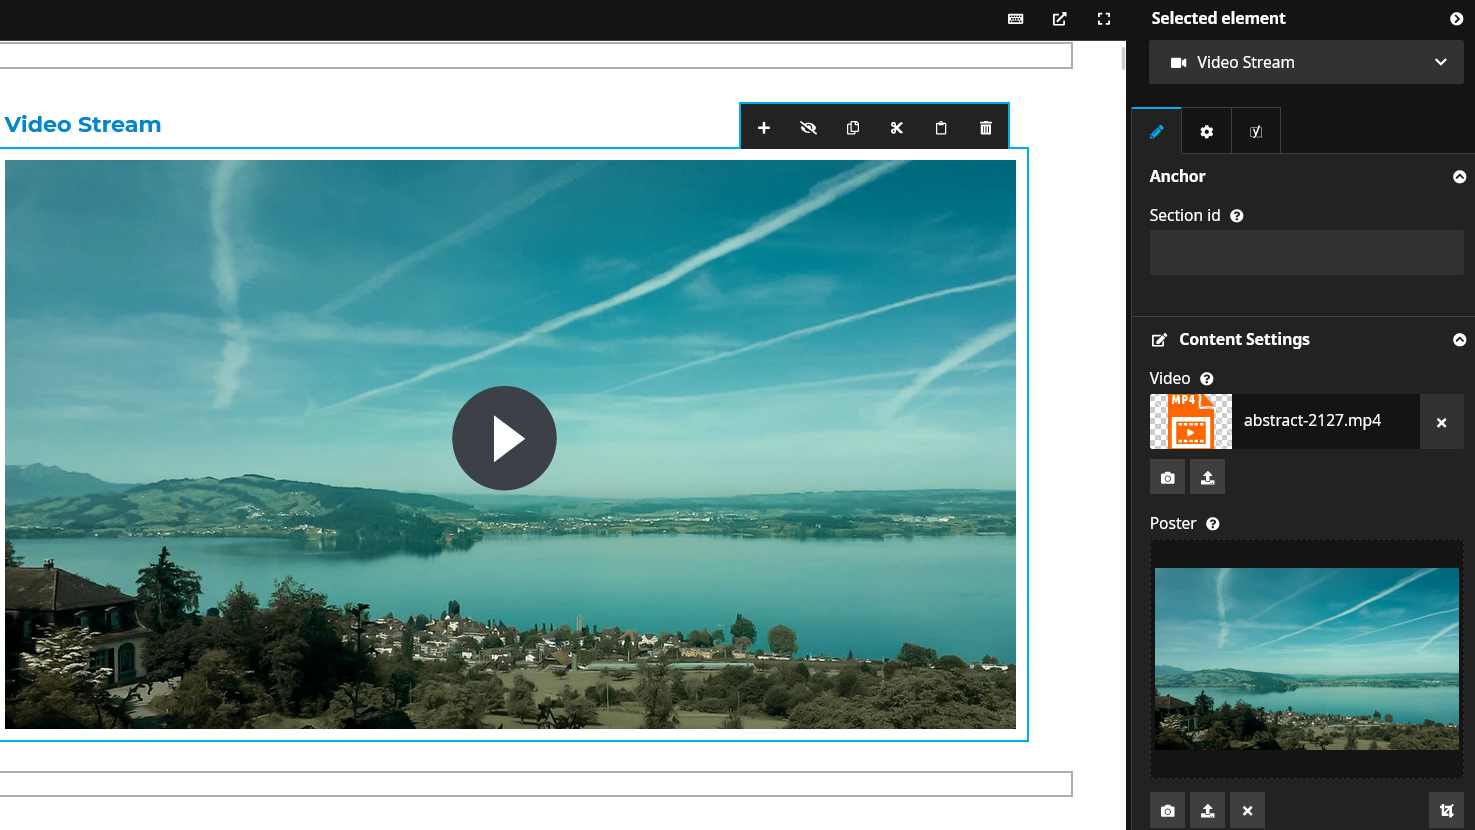Collapse the Anchor section
This screenshot has width=1475, height=830.
[x=1459, y=177]
